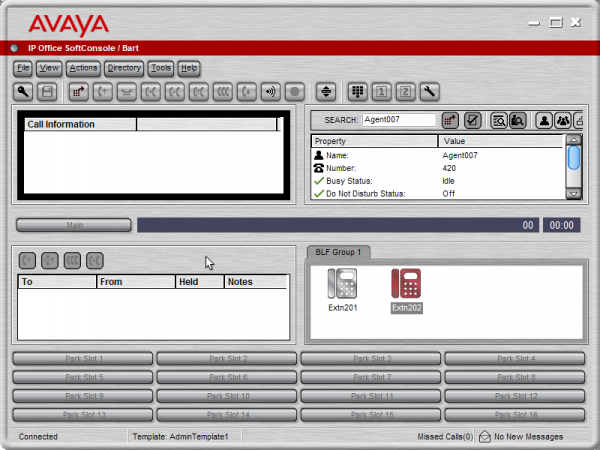Click Template: AdminTemplate1 in the status bar
The width and height of the screenshot is (600, 450).
[x=180, y=437]
